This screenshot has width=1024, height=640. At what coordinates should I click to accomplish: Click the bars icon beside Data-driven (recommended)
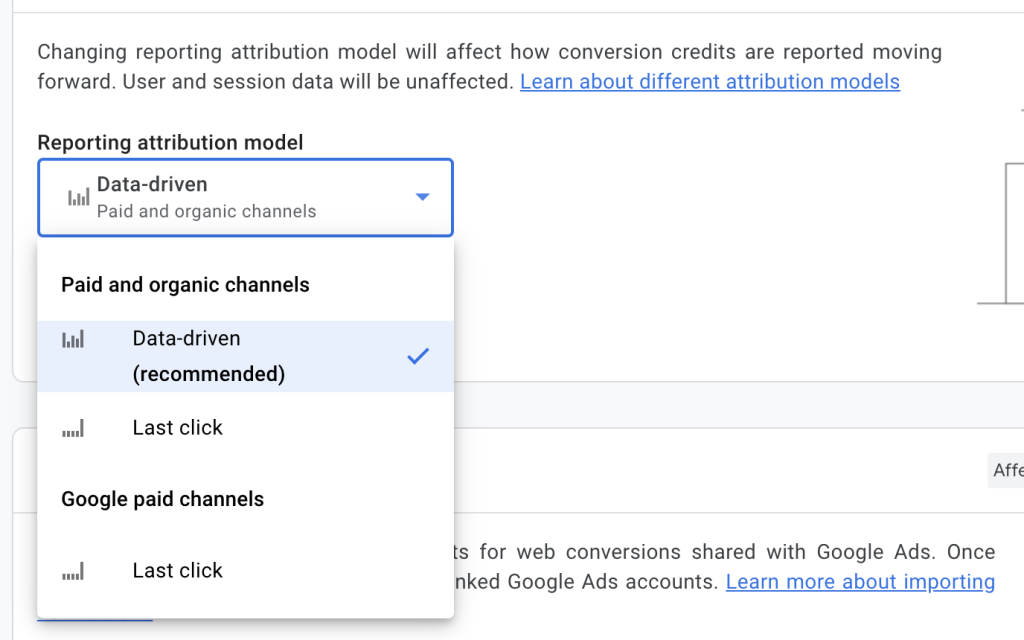(72, 339)
